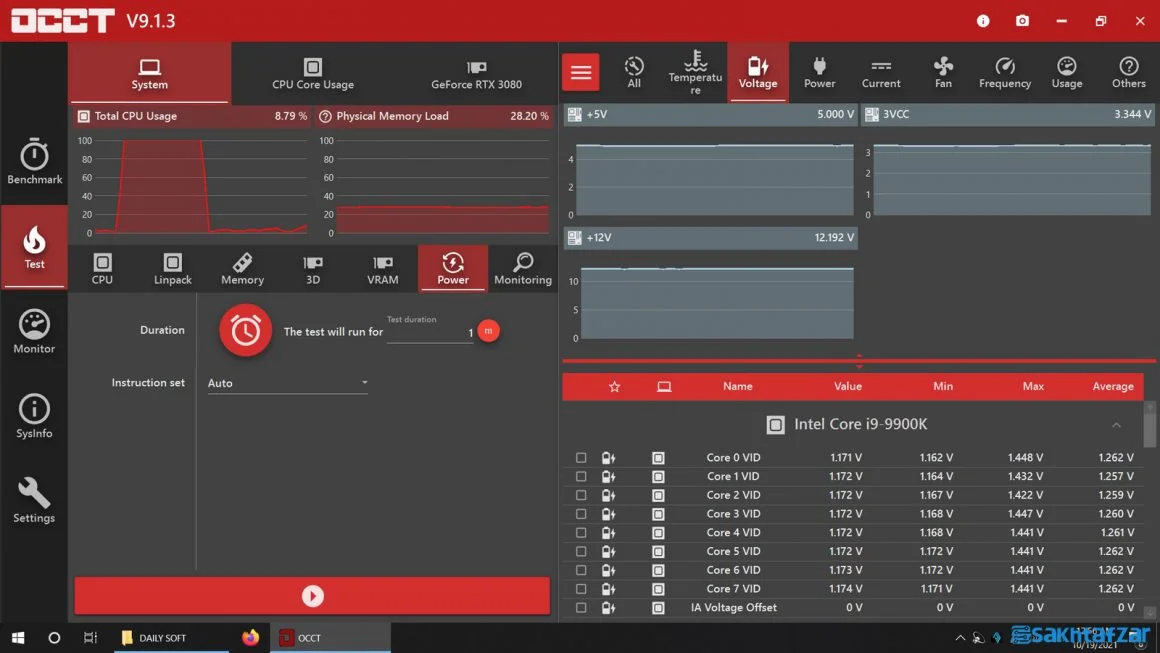Image resolution: width=1160 pixels, height=653 pixels.
Task: Select the 3D test tab
Action: 313,268
